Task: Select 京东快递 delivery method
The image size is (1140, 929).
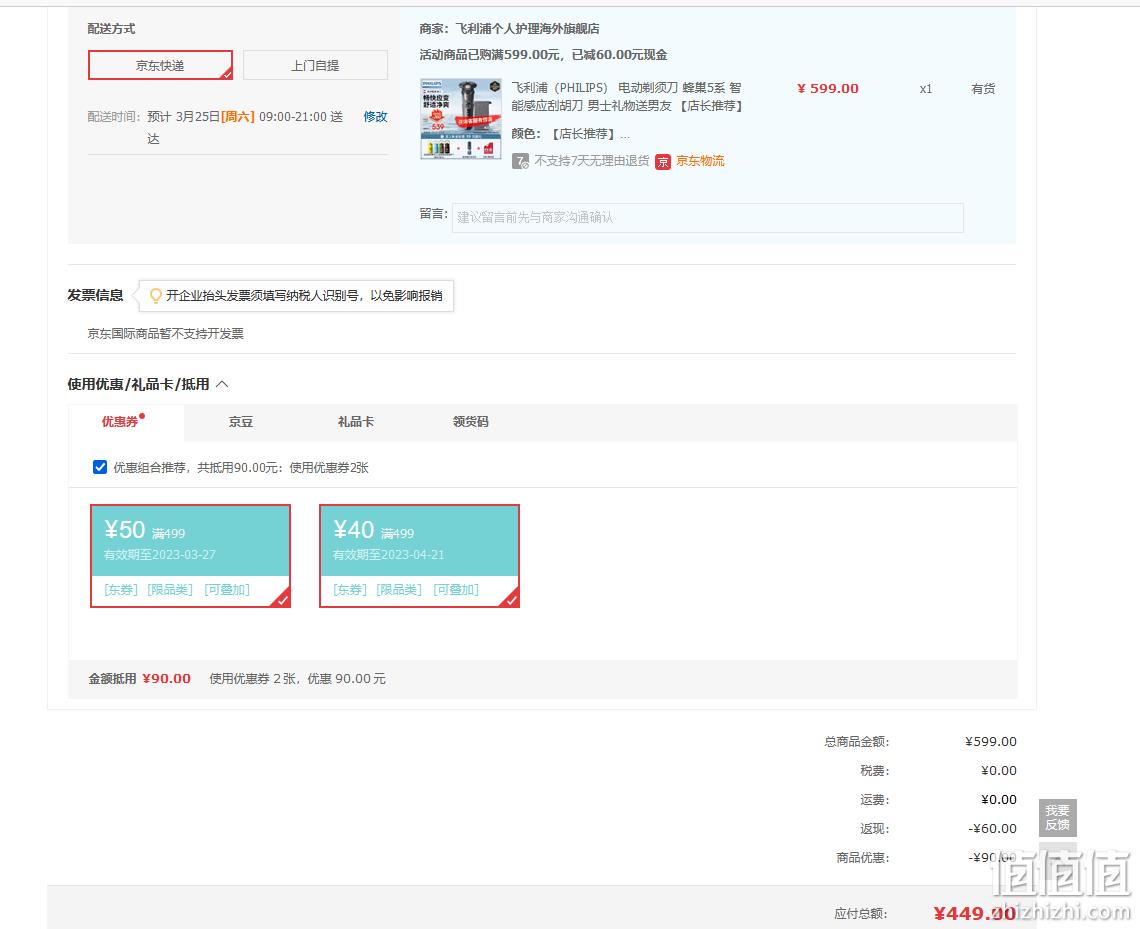Action: (160, 65)
